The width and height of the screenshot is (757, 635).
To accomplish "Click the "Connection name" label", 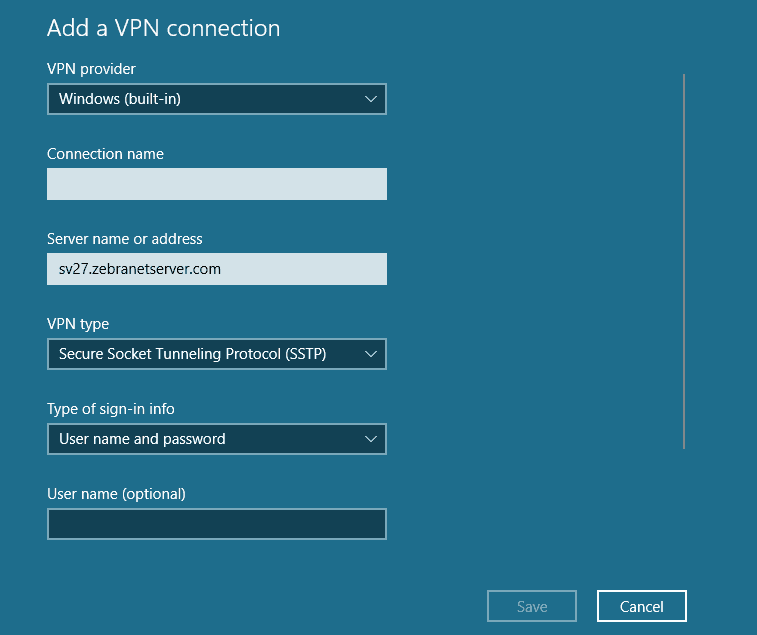I will (x=105, y=154).
